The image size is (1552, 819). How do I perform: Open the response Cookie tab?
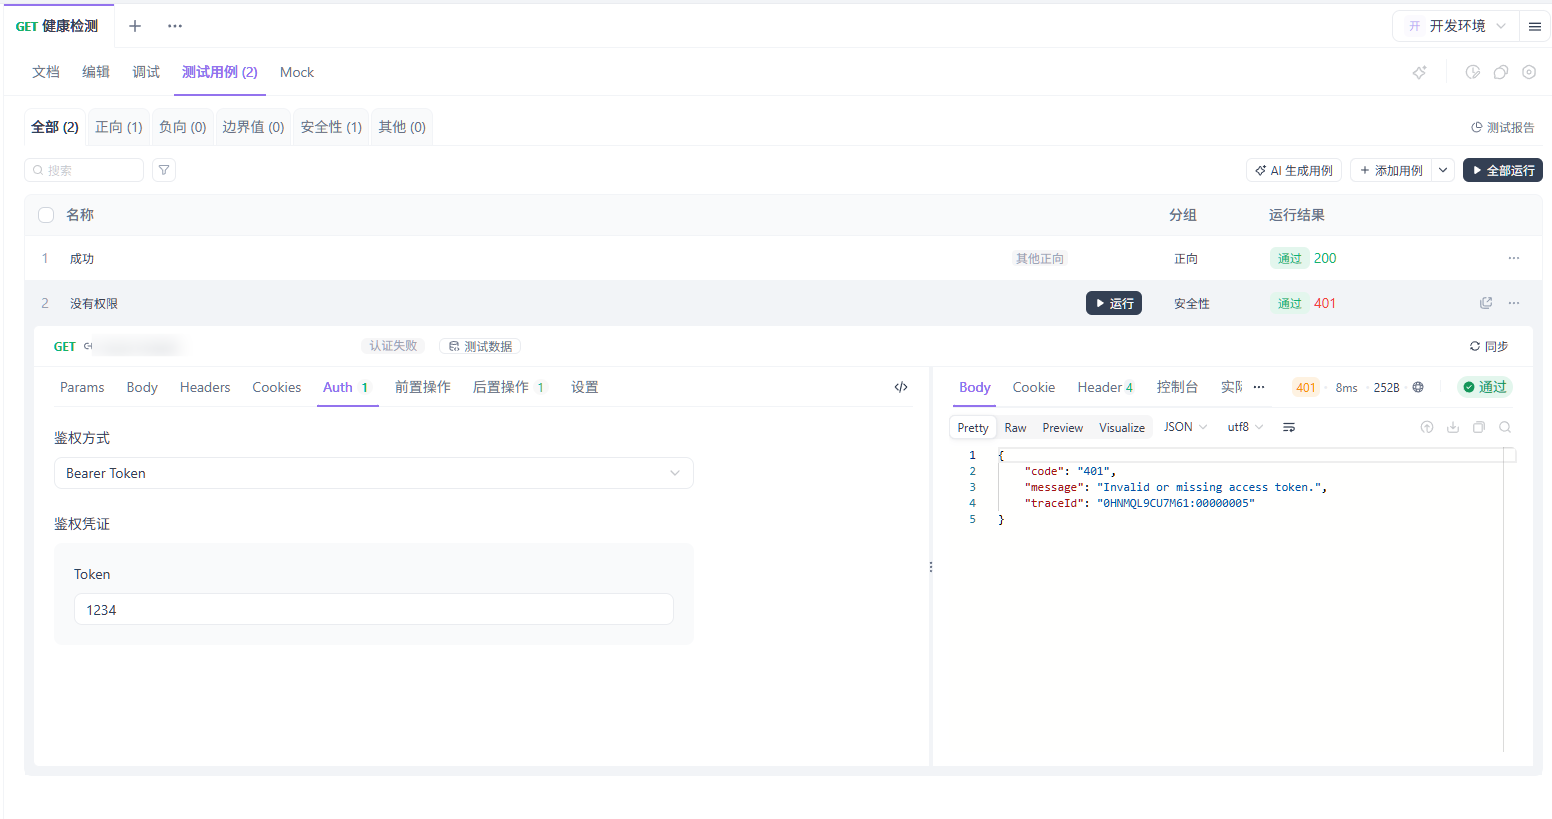(x=1034, y=387)
